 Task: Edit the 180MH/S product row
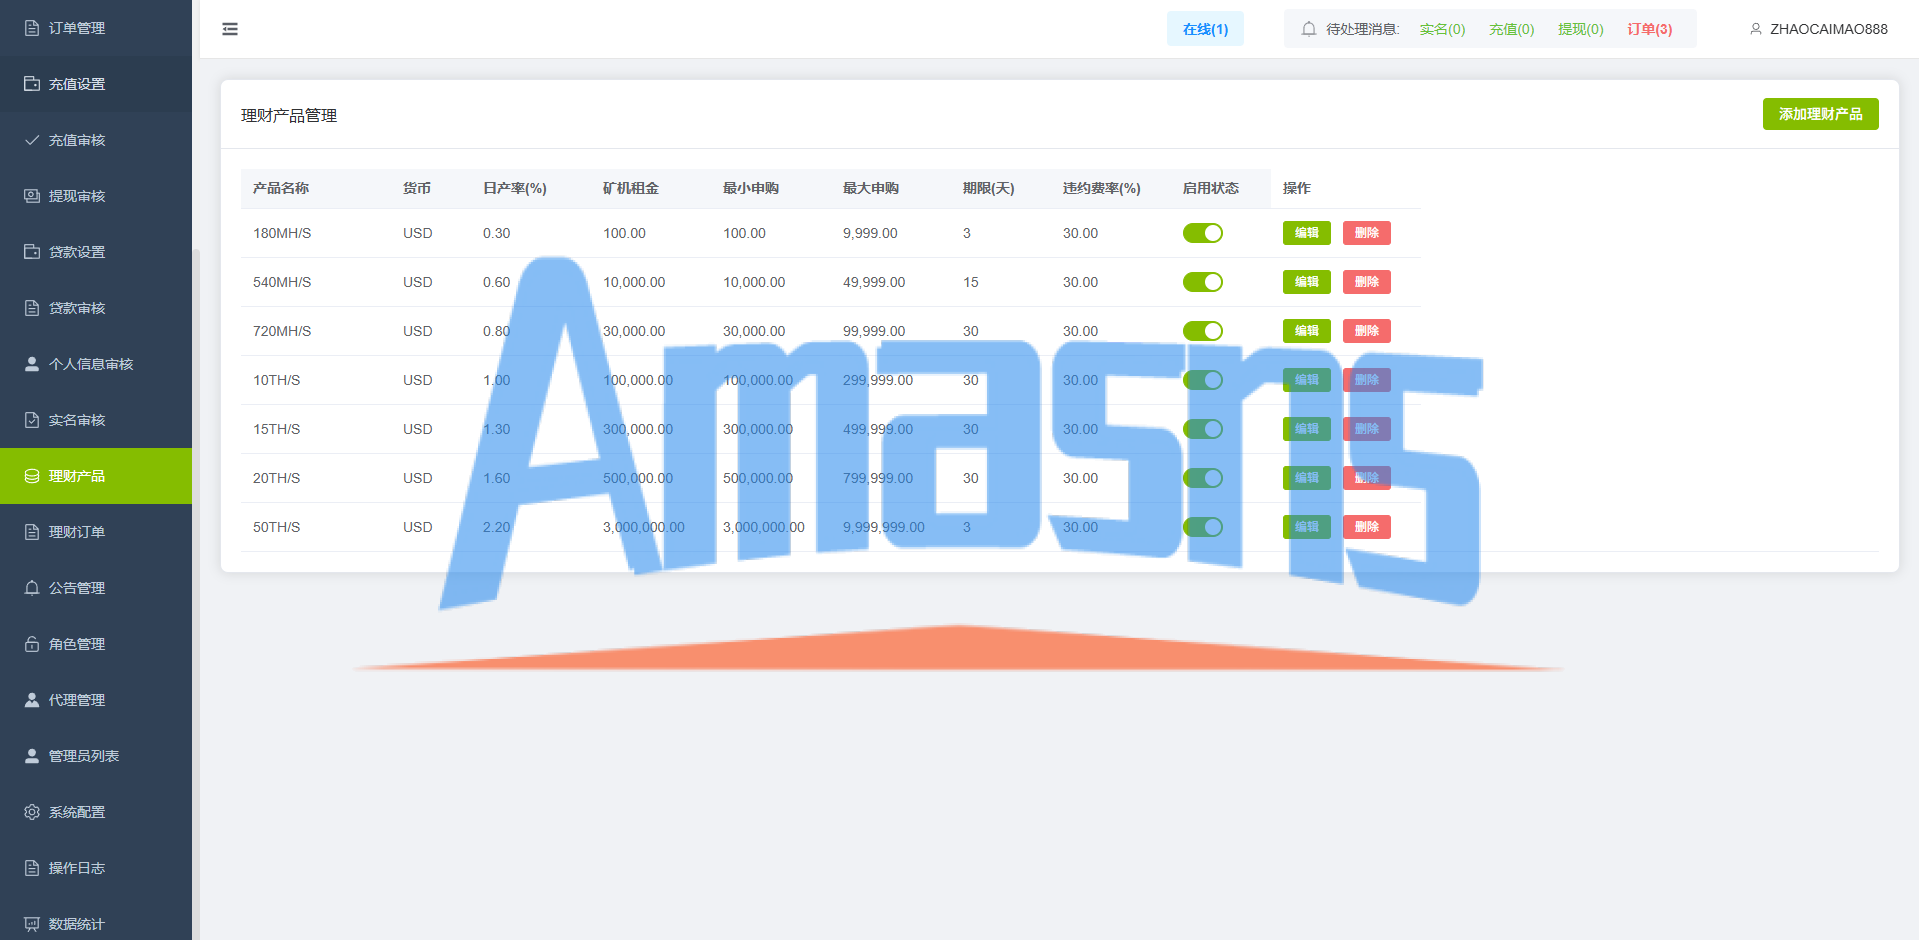pos(1307,233)
